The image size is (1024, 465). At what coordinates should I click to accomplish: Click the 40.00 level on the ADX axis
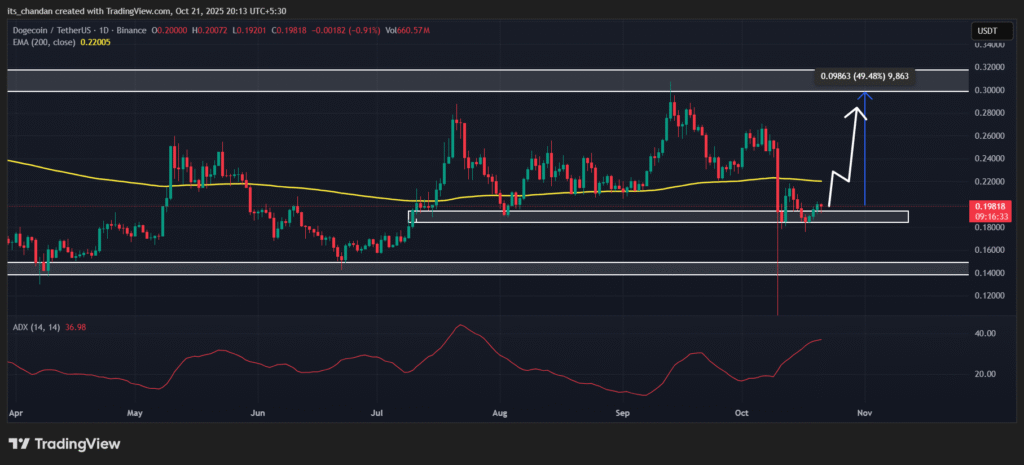pyautogui.click(x=983, y=334)
